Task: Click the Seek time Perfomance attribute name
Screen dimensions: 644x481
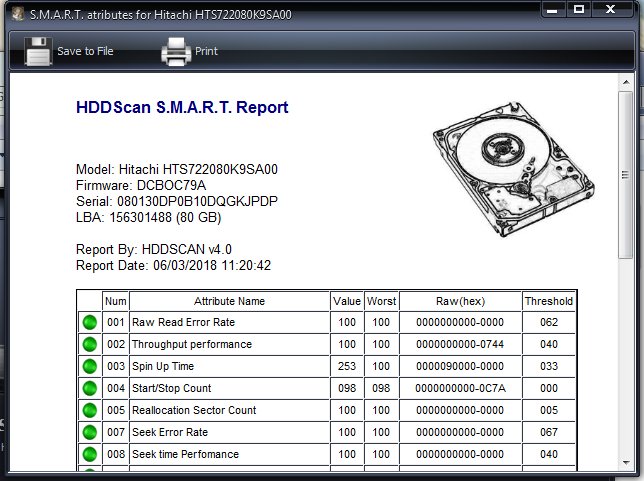Action: click(x=185, y=454)
